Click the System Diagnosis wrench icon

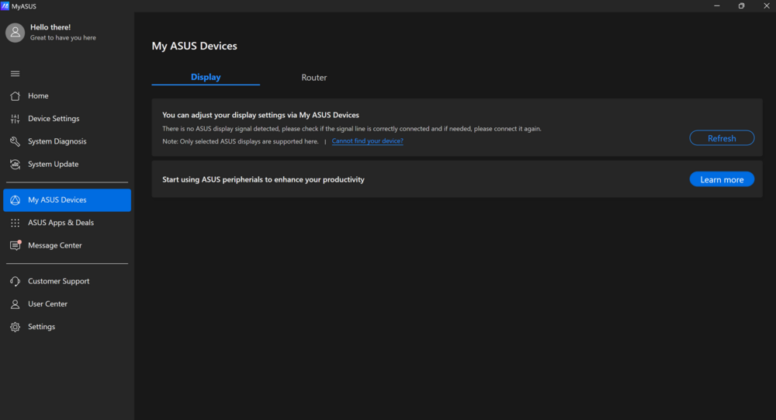(x=15, y=141)
